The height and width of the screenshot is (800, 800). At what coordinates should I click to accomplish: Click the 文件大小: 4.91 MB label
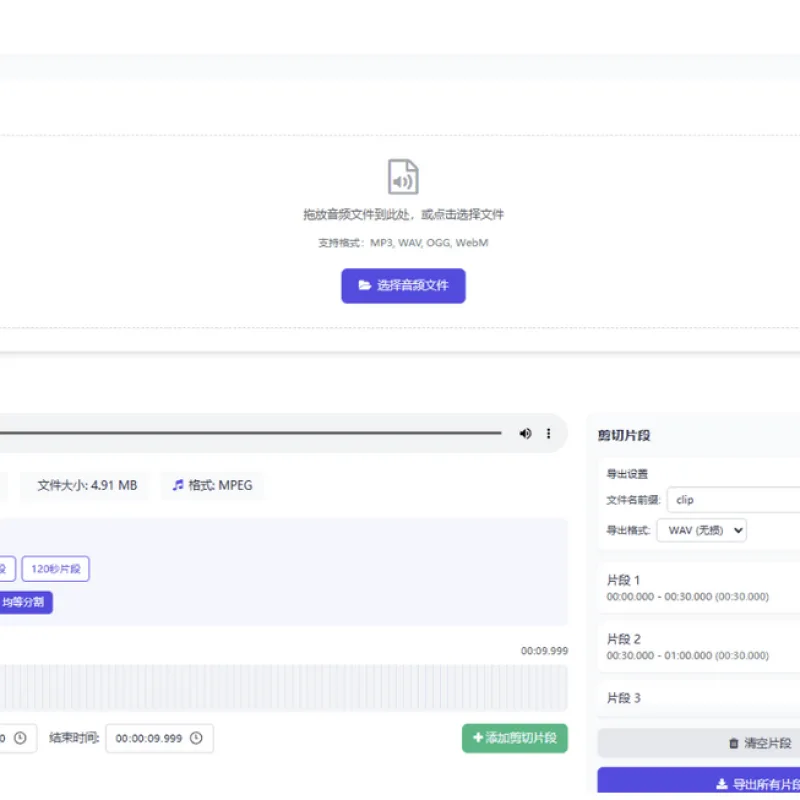pos(87,485)
